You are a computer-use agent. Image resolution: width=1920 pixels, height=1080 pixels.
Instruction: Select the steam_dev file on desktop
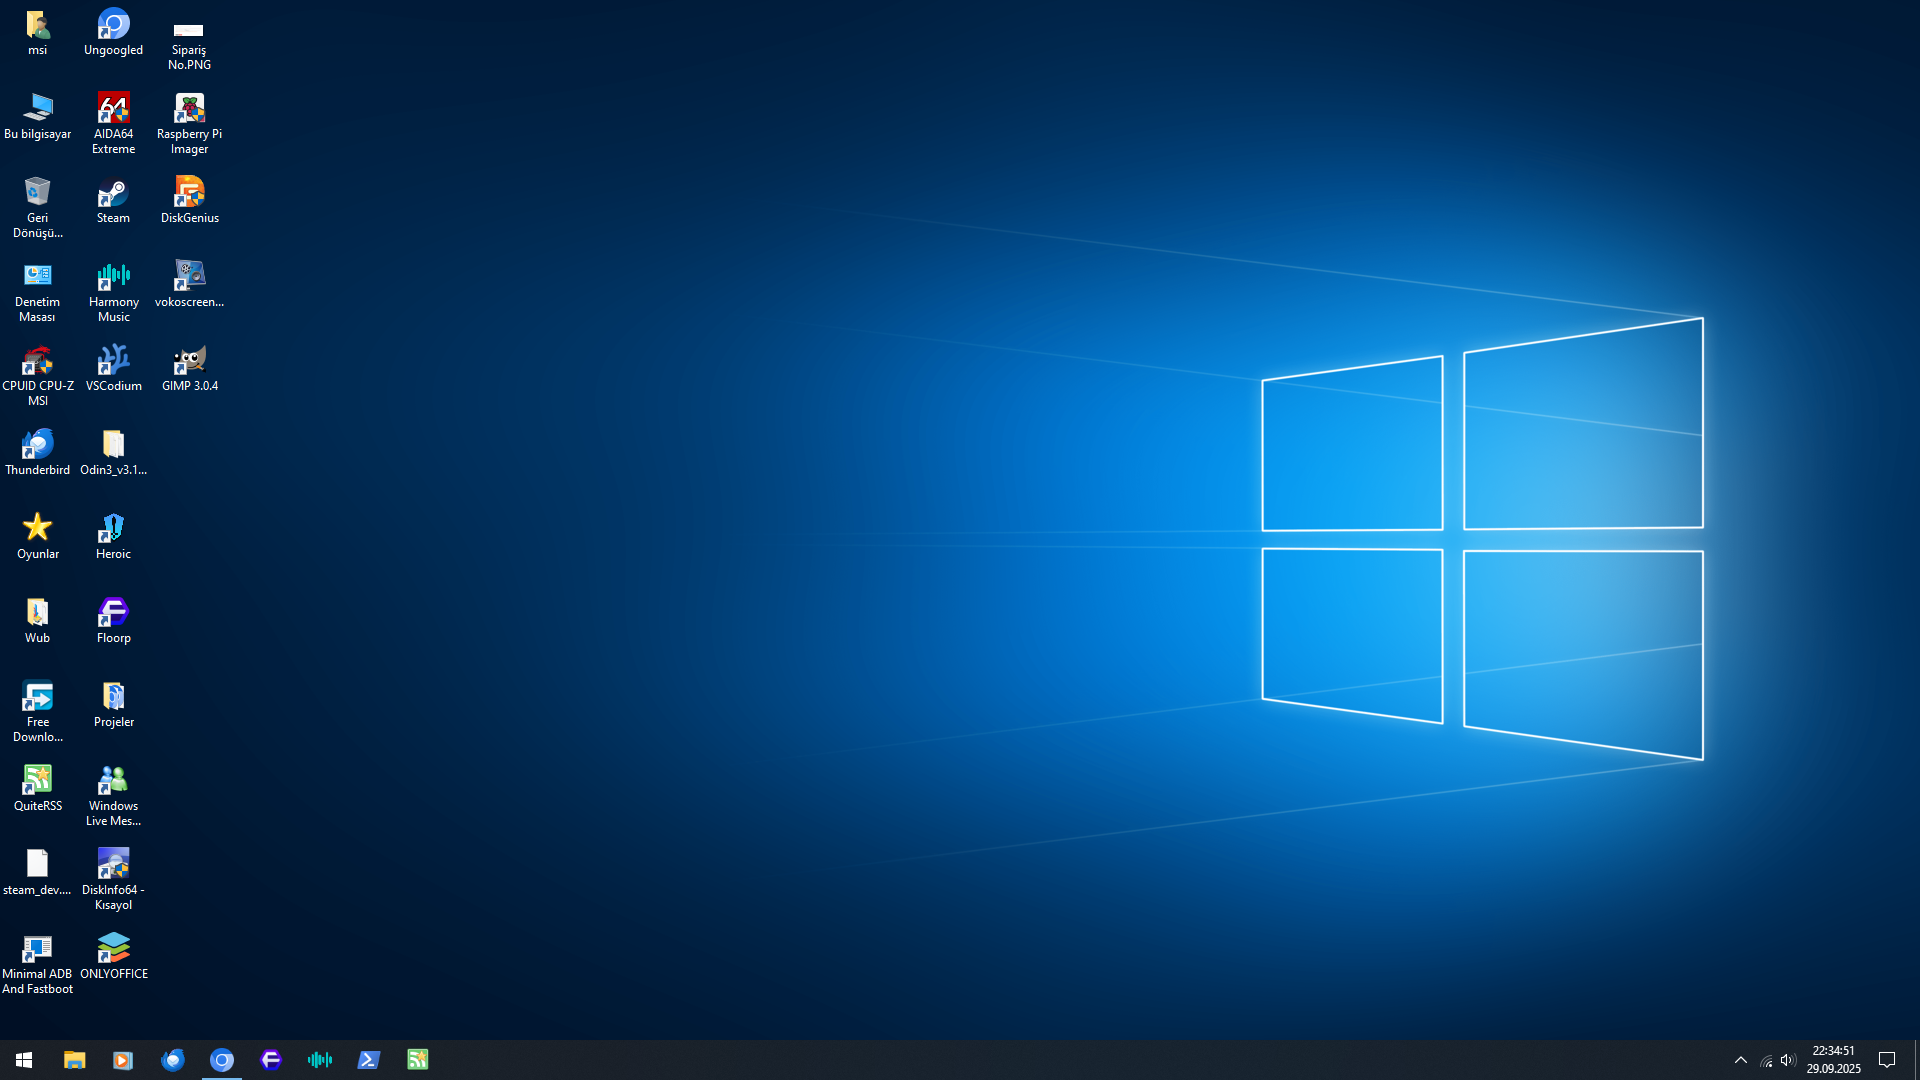pos(37,873)
